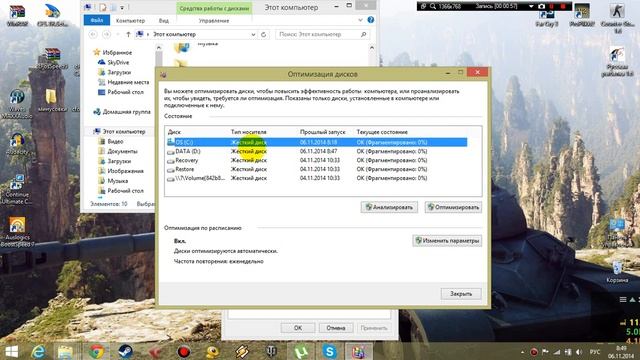
Task: Click the Анализировать button
Action: (x=389, y=207)
